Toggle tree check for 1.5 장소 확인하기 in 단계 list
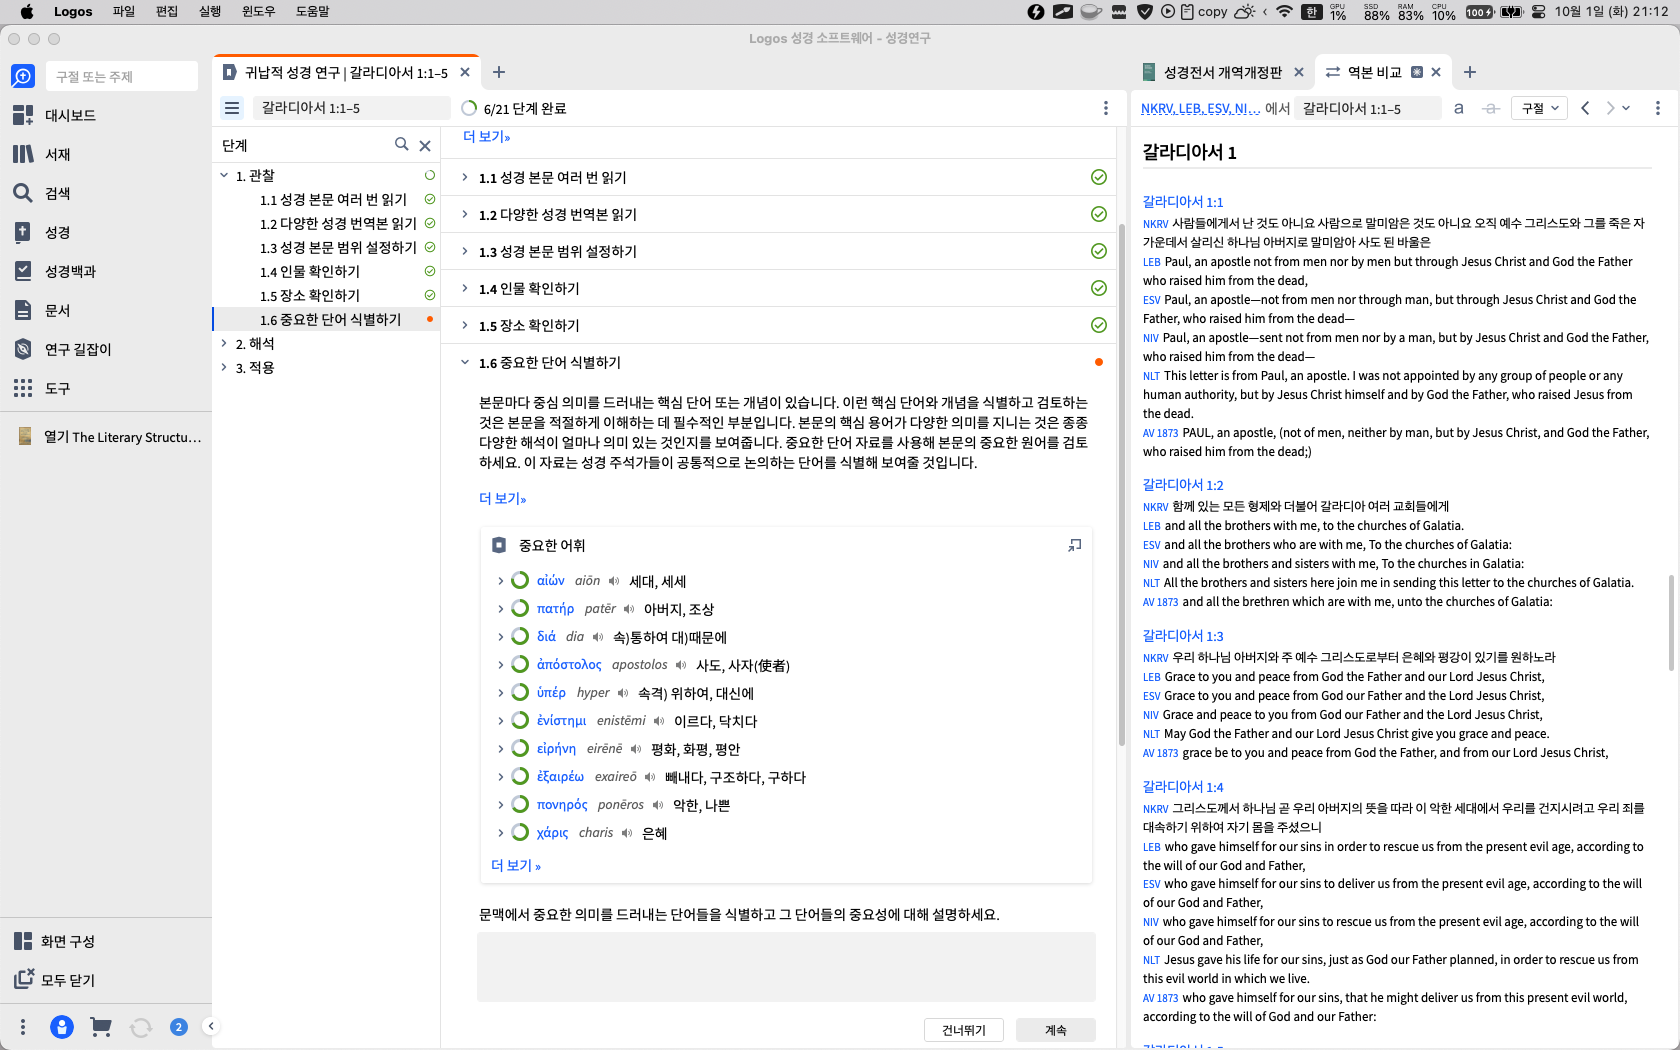Screen dimensions: 1680x1050 point(430,295)
